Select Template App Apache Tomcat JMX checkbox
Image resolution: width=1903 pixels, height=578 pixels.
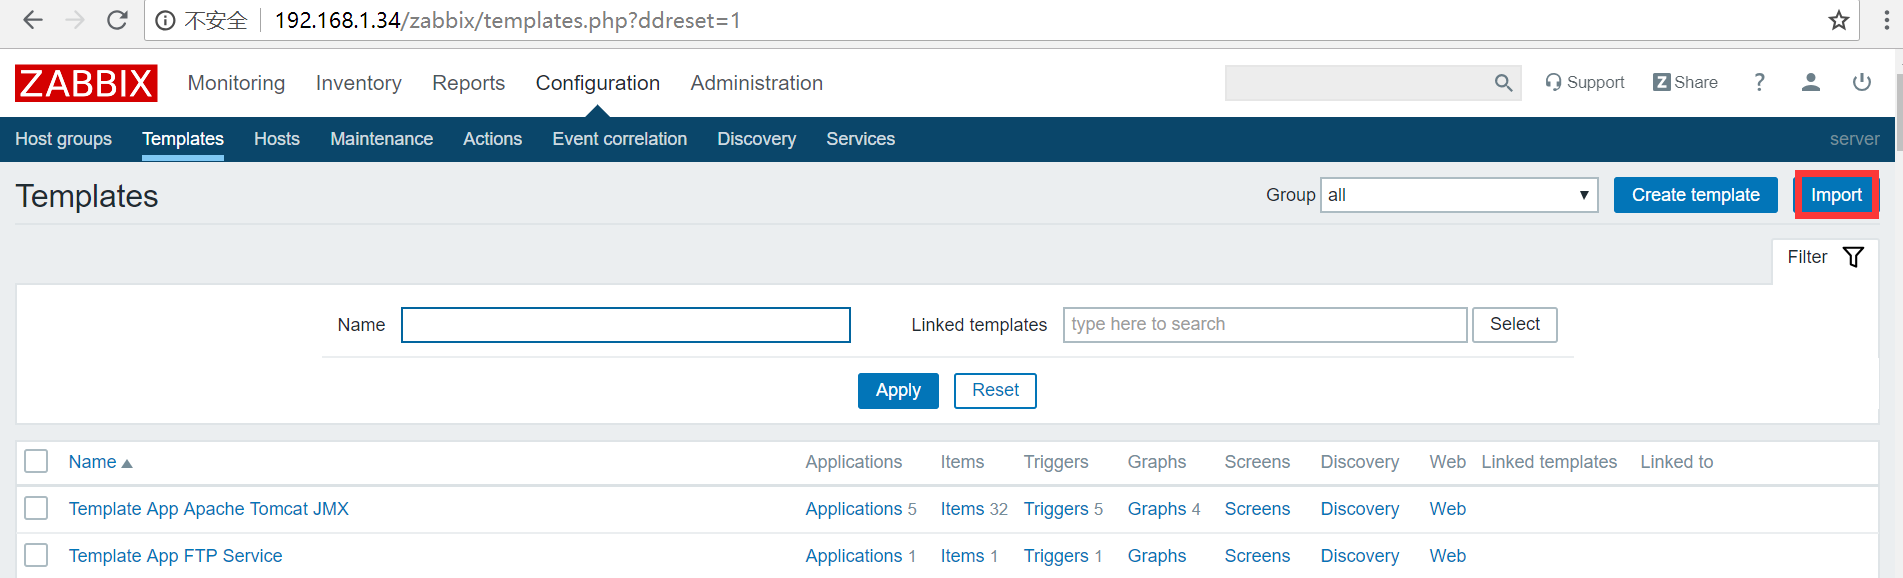[36, 508]
